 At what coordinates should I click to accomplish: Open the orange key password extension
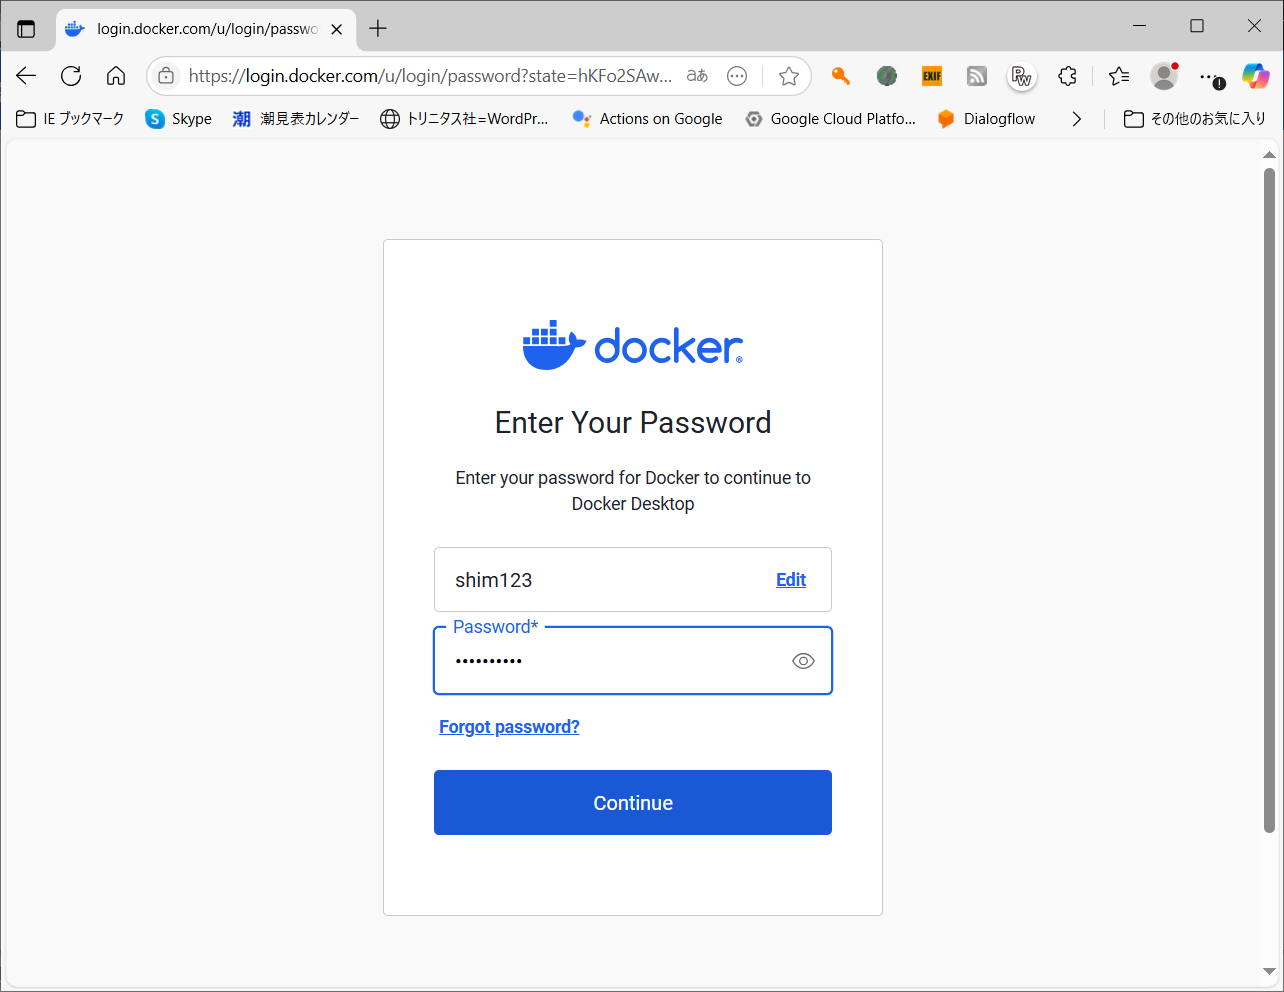(840, 76)
